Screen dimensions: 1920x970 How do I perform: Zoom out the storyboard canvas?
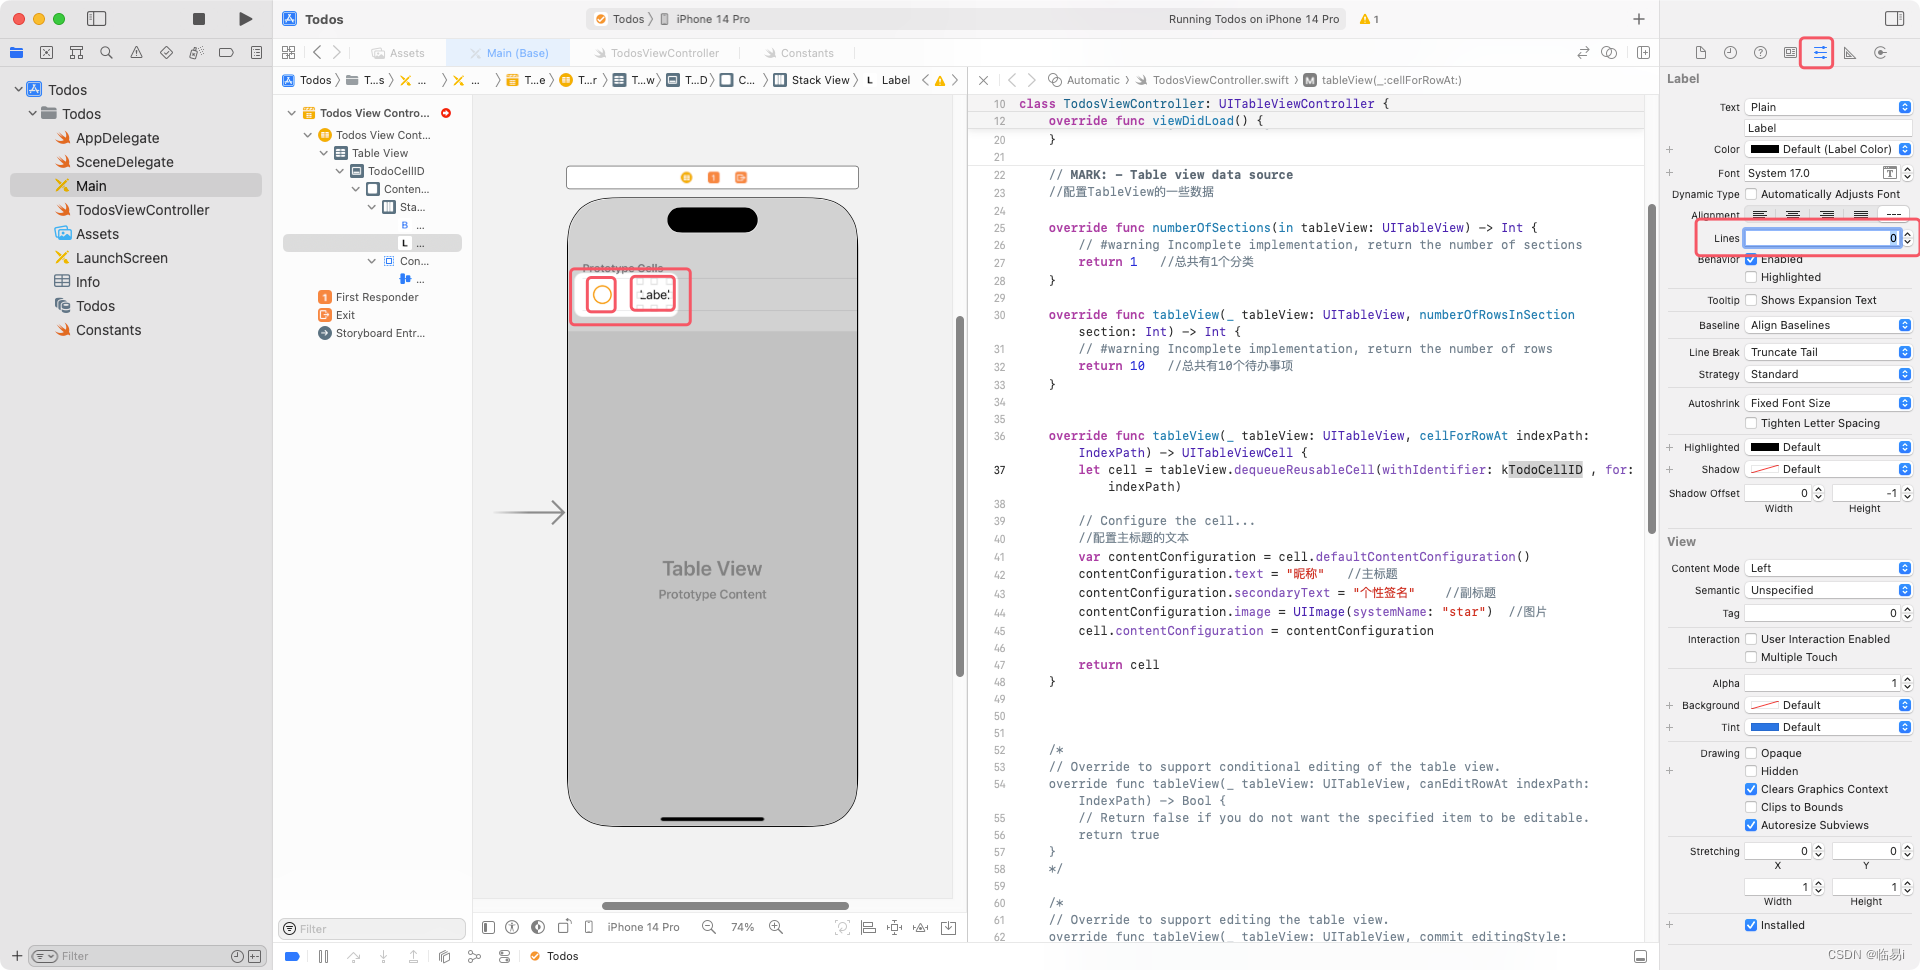tap(709, 927)
